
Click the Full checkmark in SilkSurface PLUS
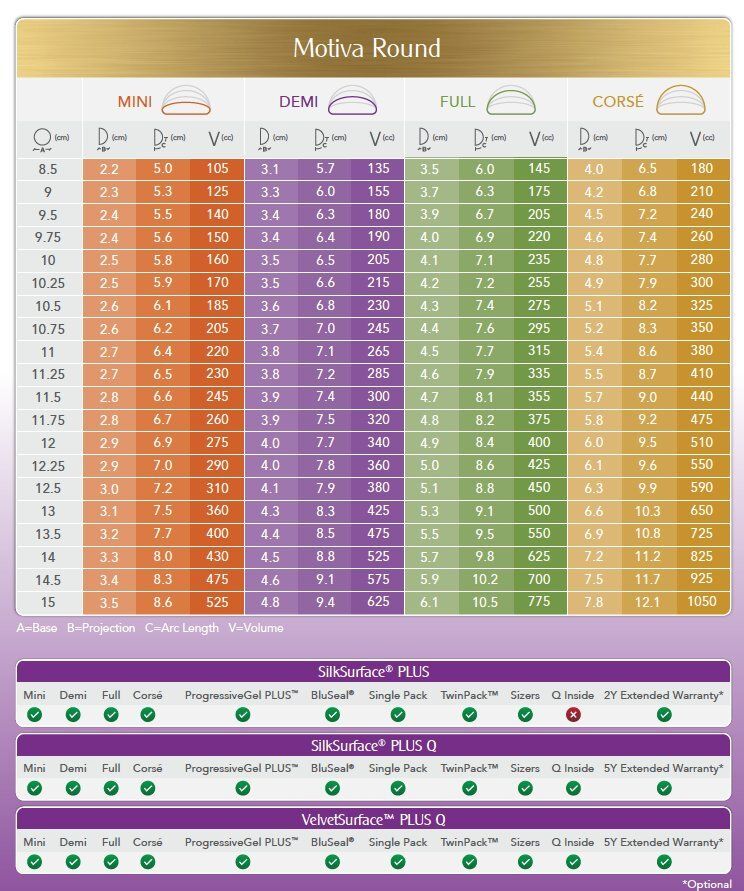click(x=111, y=715)
